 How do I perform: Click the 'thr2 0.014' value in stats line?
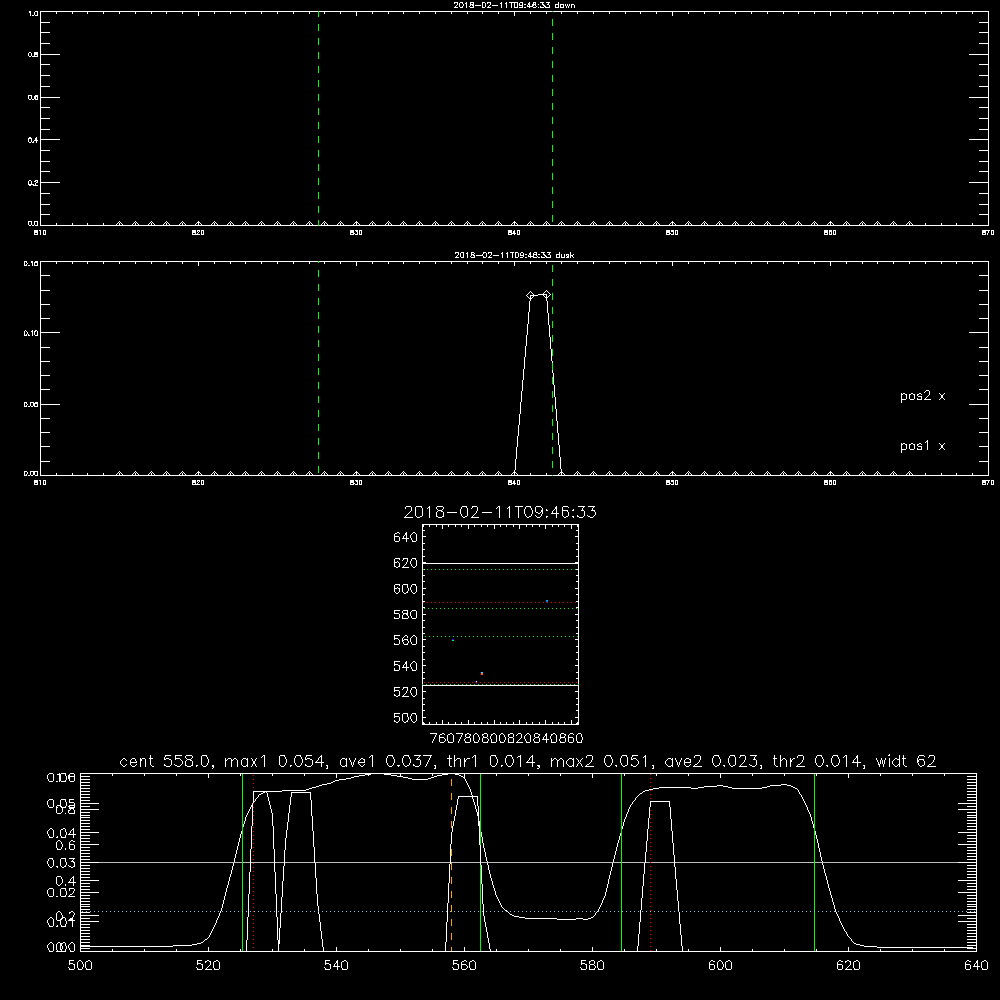pos(817,761)
